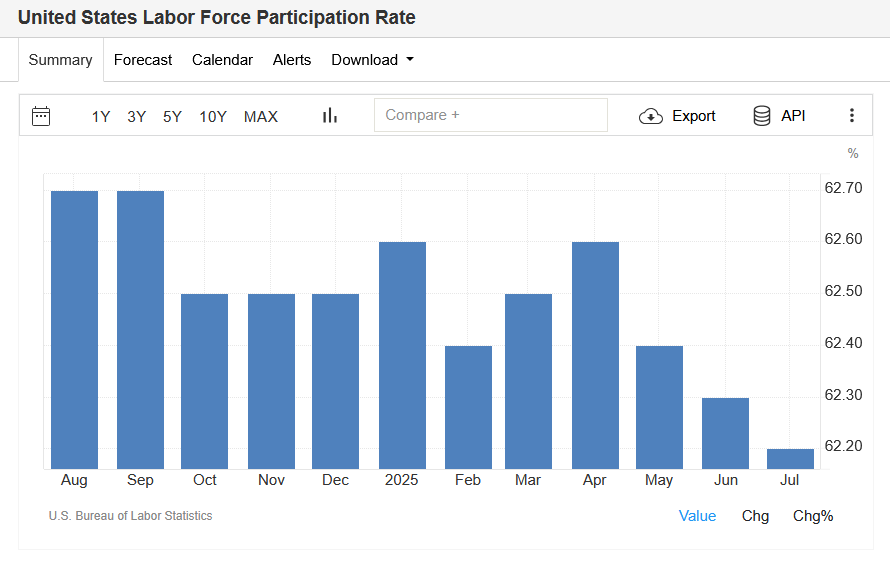Select the 1Y time range
890x580 pixels.
(100, 116)
